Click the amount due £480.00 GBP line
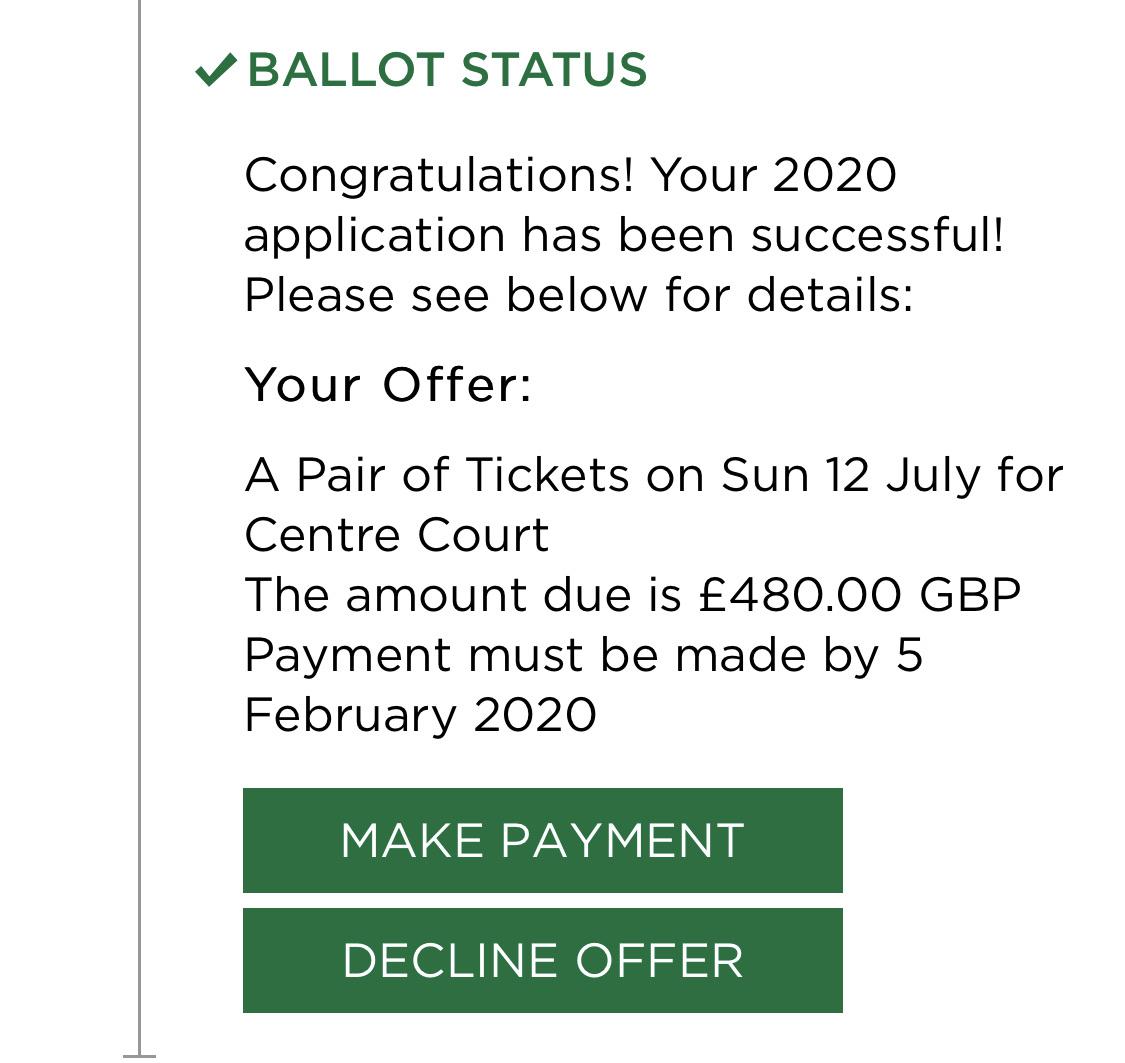This screenshot has width=1125, height=1063. 632,595
